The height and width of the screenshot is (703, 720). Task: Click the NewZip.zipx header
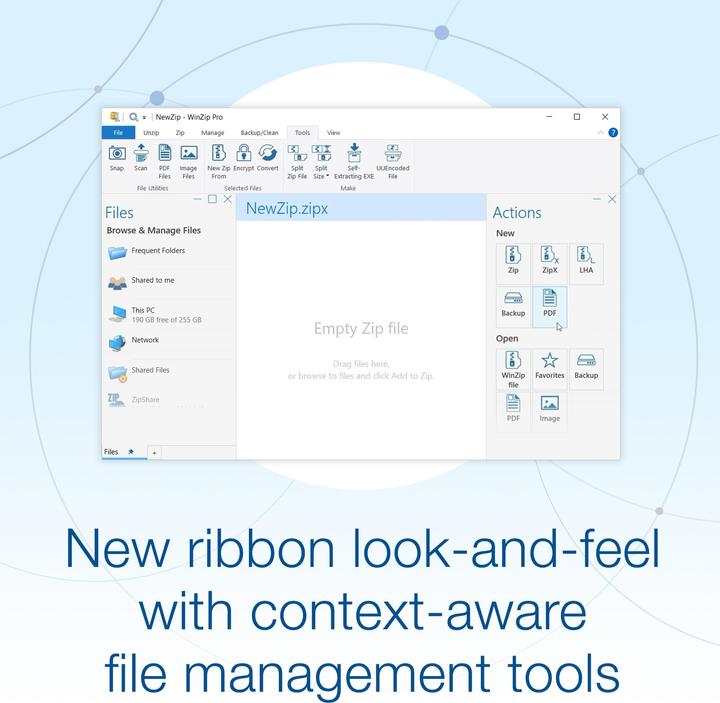click(361, 208)
